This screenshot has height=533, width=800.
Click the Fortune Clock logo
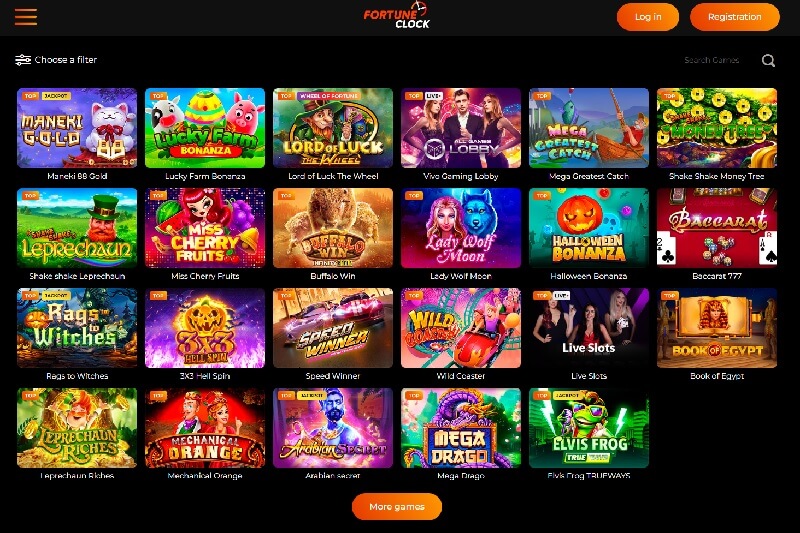click(397, 15)
